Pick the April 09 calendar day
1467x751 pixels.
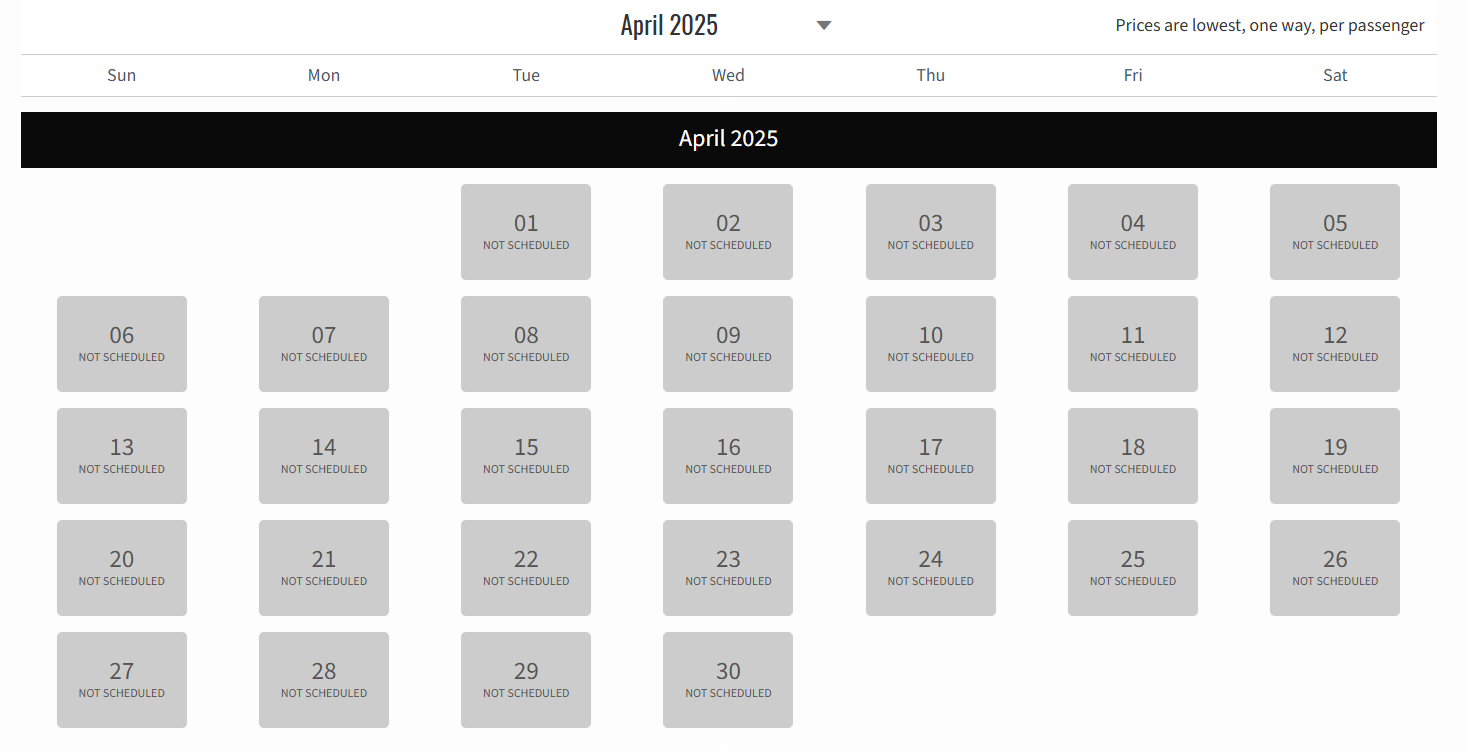pyautogui.click(x=728, y=344)
